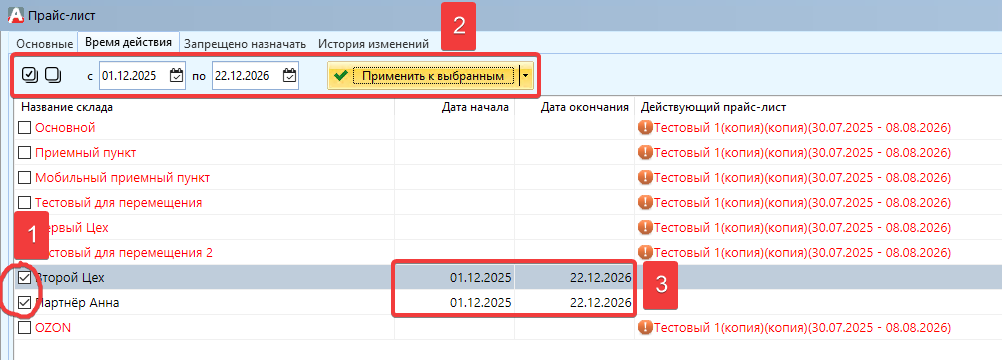Image resolution: width=1002 pixels, height=360 pixels.
Task: Tick the OZON warehouse checkbox
Action: tap(24, 327)
